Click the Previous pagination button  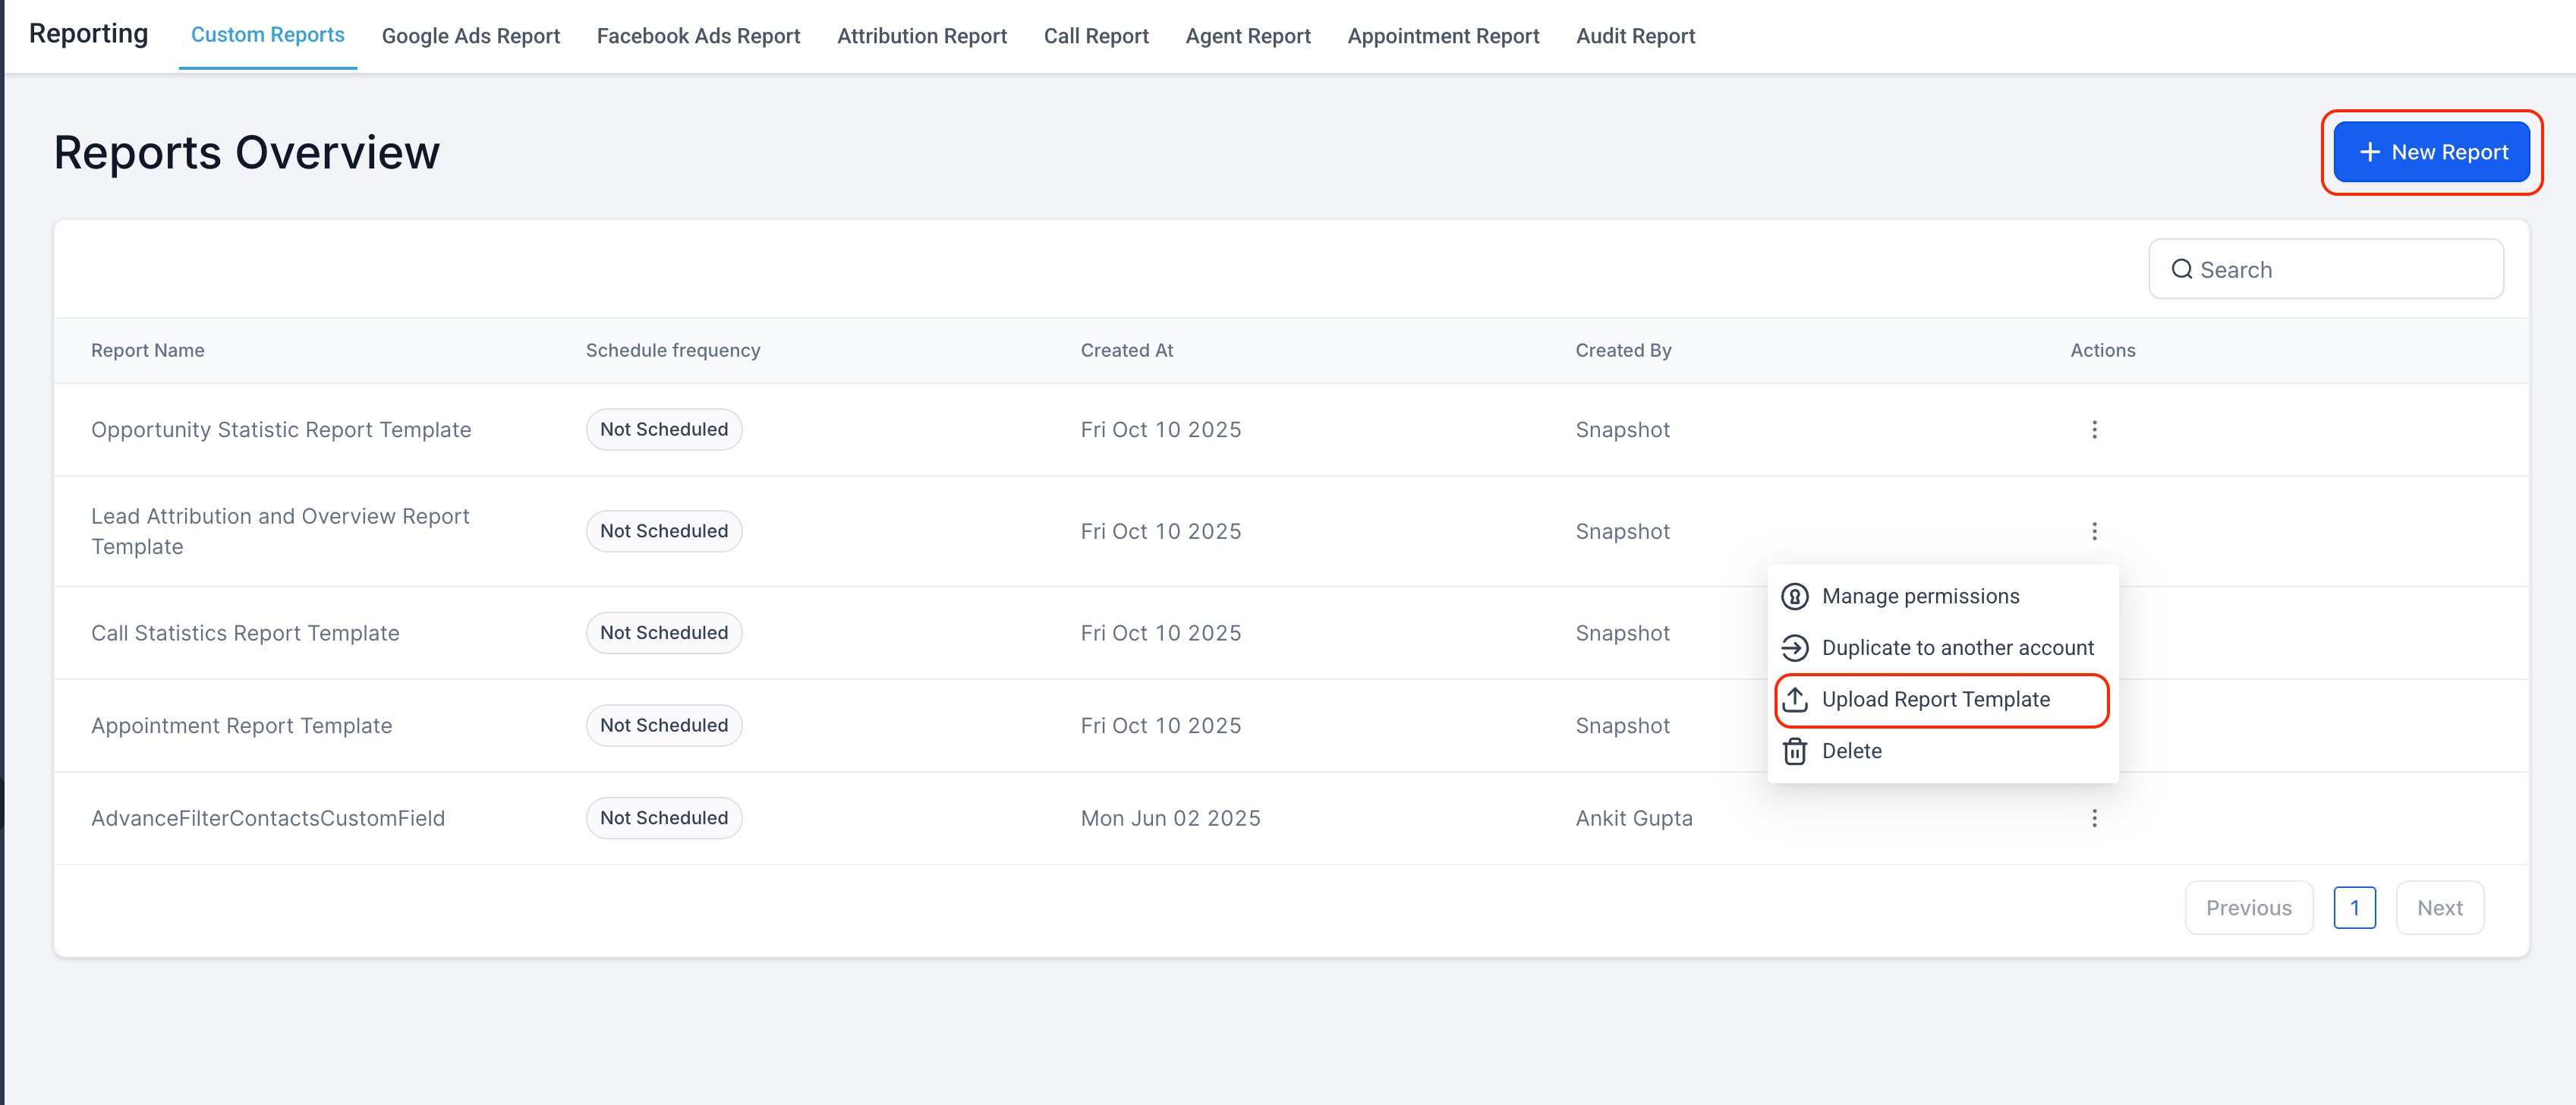2248,908
